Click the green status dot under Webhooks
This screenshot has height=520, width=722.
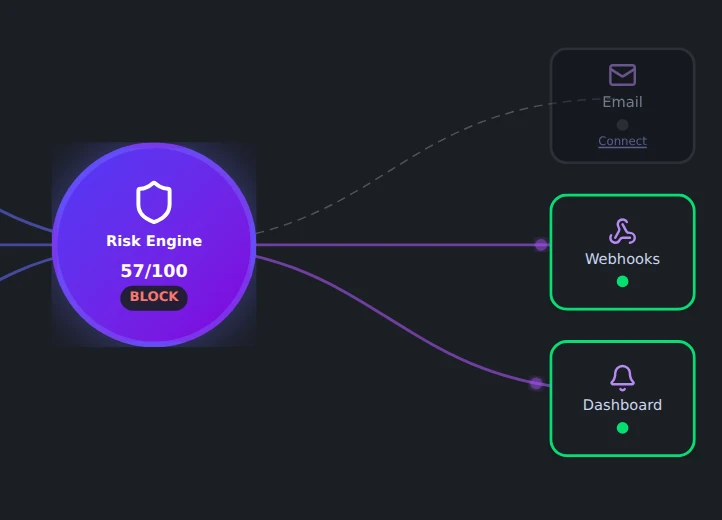coord(622,281)
